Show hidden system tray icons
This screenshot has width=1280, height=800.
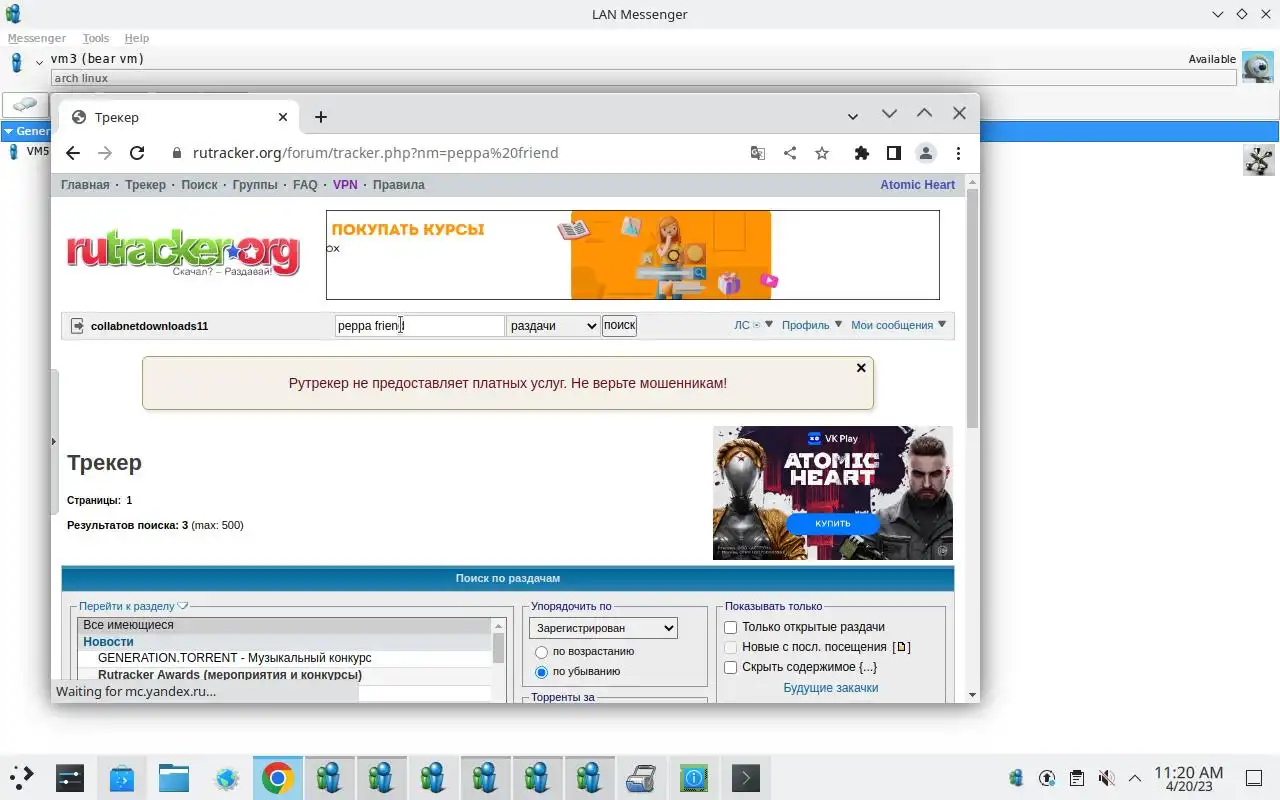pyautogui.click(x=1135, y=777)
